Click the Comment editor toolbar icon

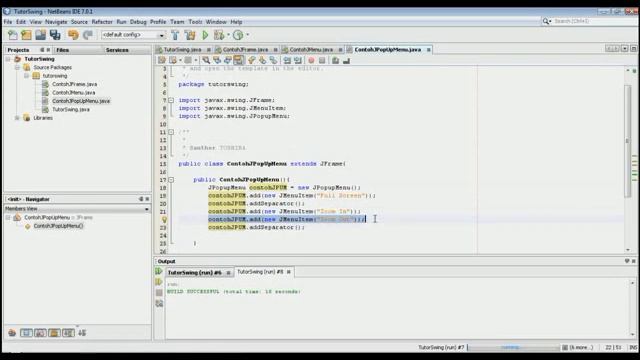coord(336,60)
